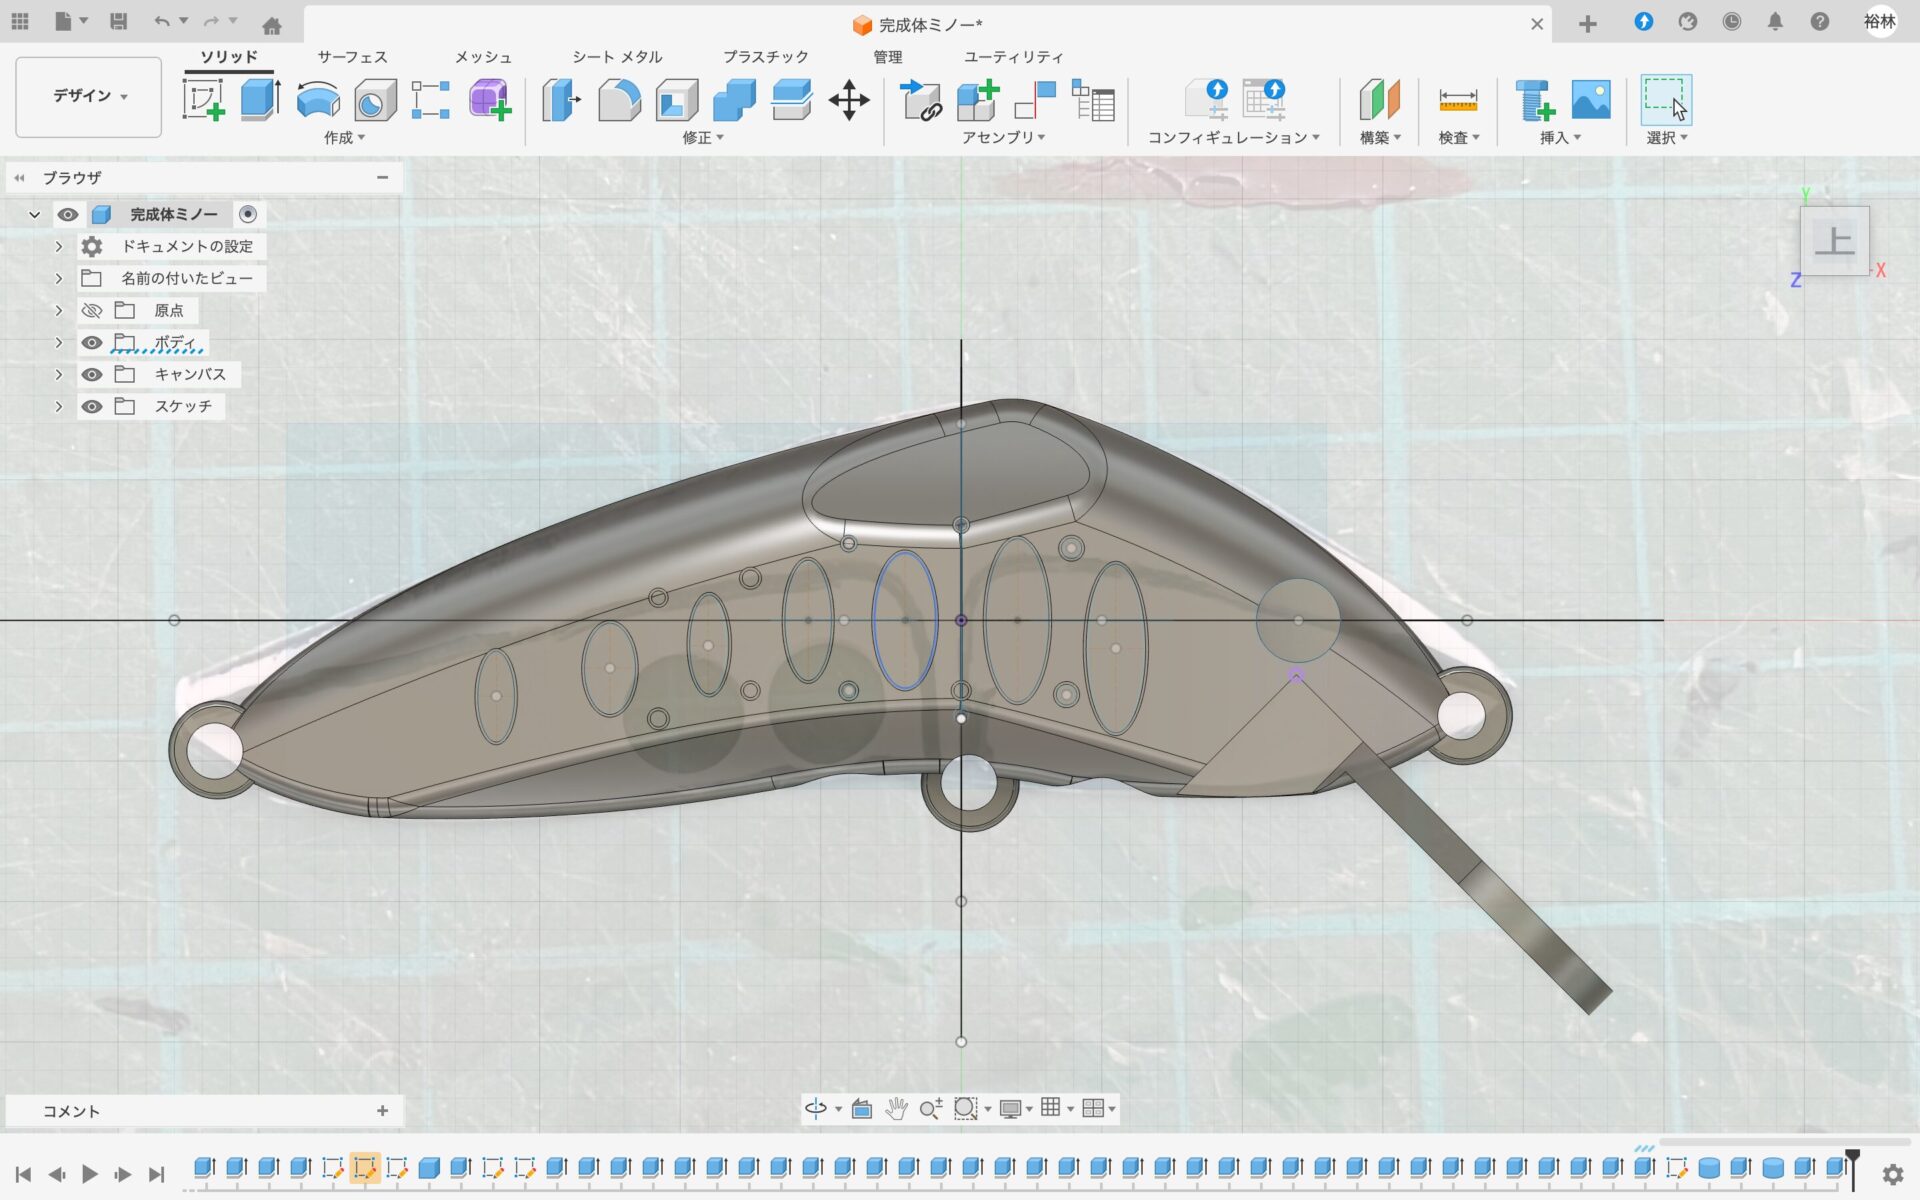1920x1200 pixels.
Task: Open the Measure ruler tool
Action: (1457, 100)
